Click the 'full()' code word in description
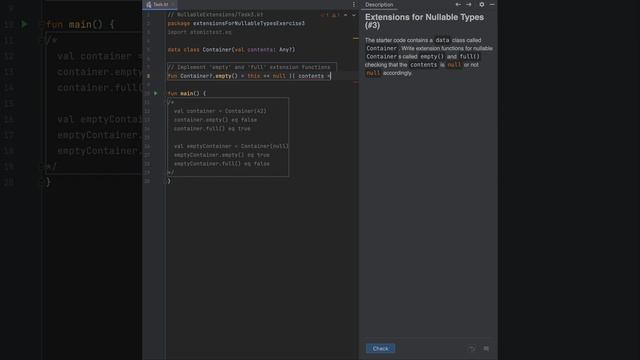640x360 pixels. [x=469, y=57]
